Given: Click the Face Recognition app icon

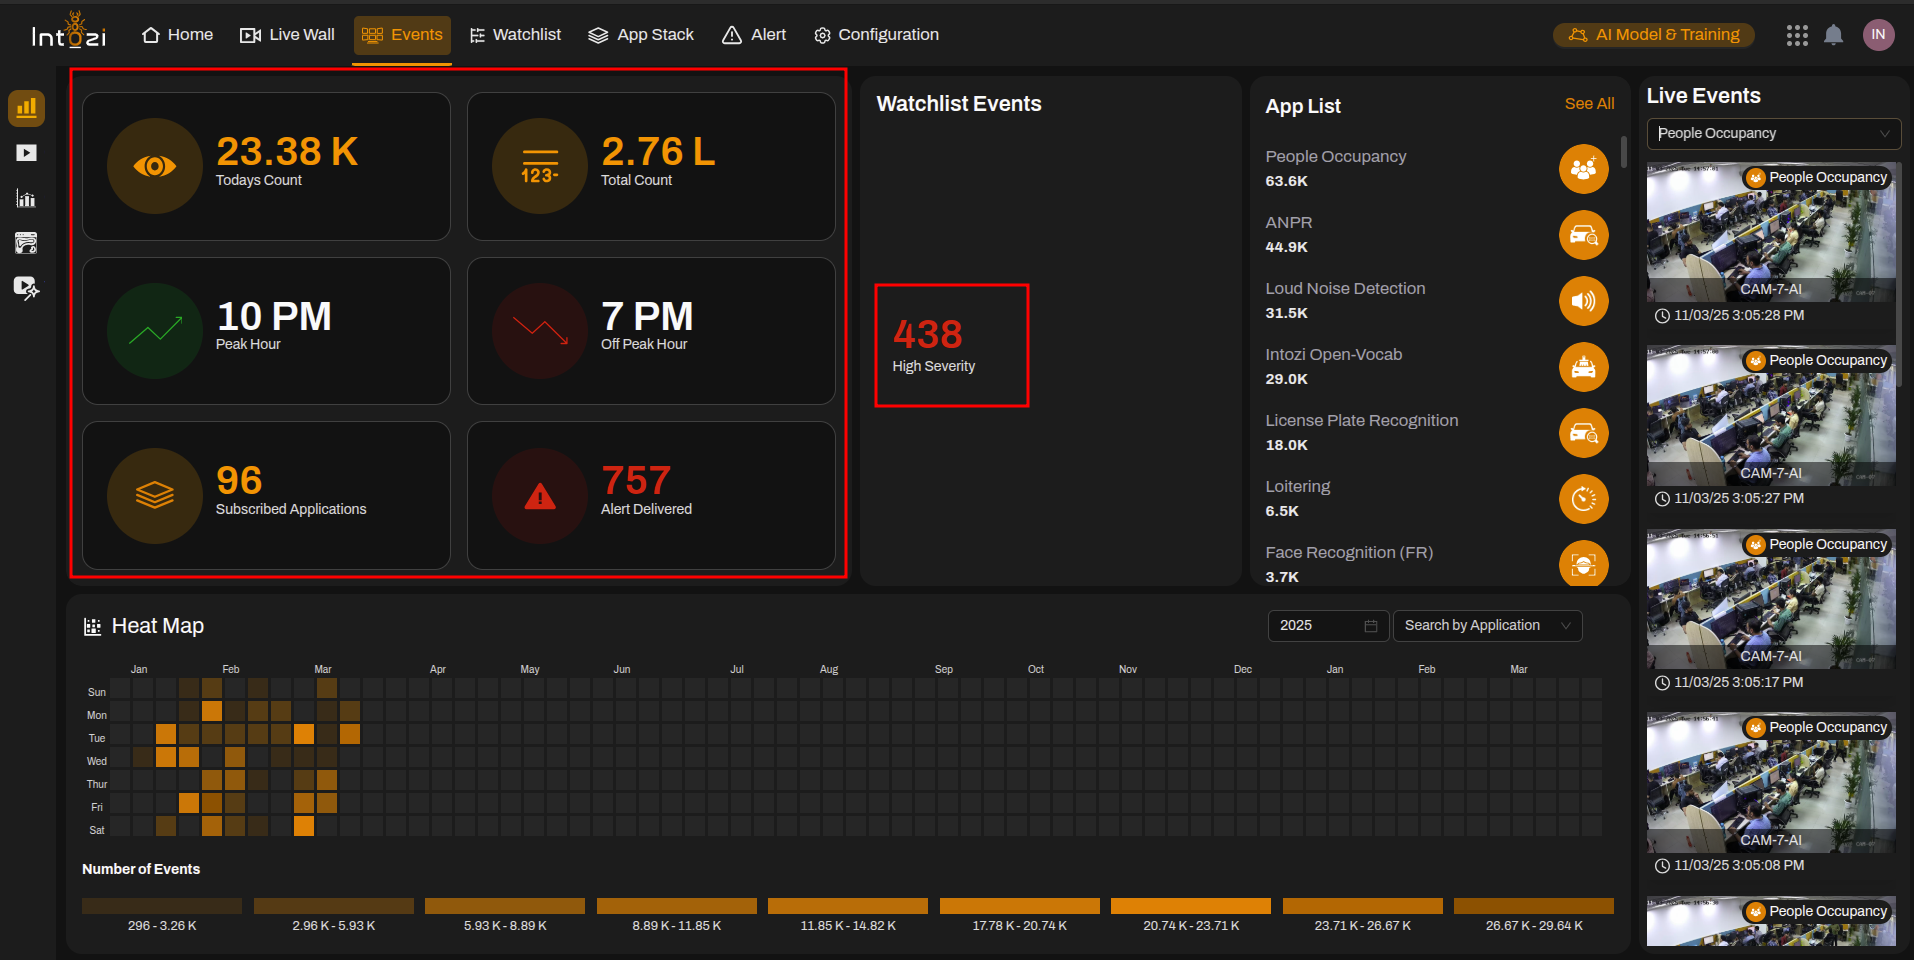Looking at the screenshot, I should point(1583,564).
